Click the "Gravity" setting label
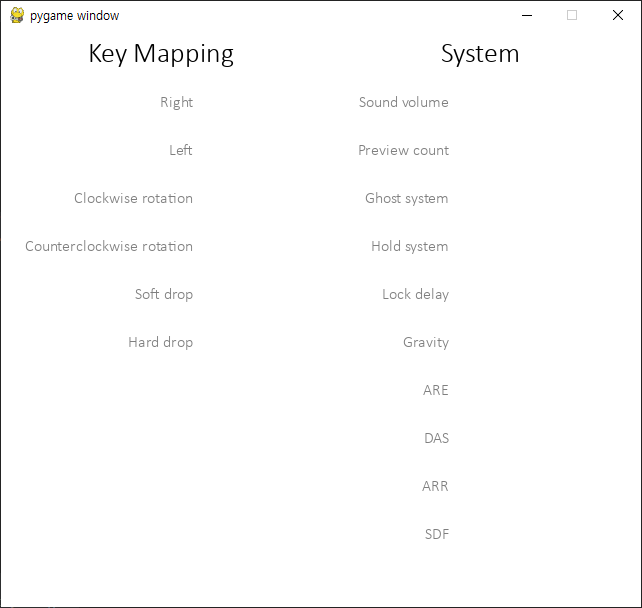642x608 pixels. click(x=426, y=342)
